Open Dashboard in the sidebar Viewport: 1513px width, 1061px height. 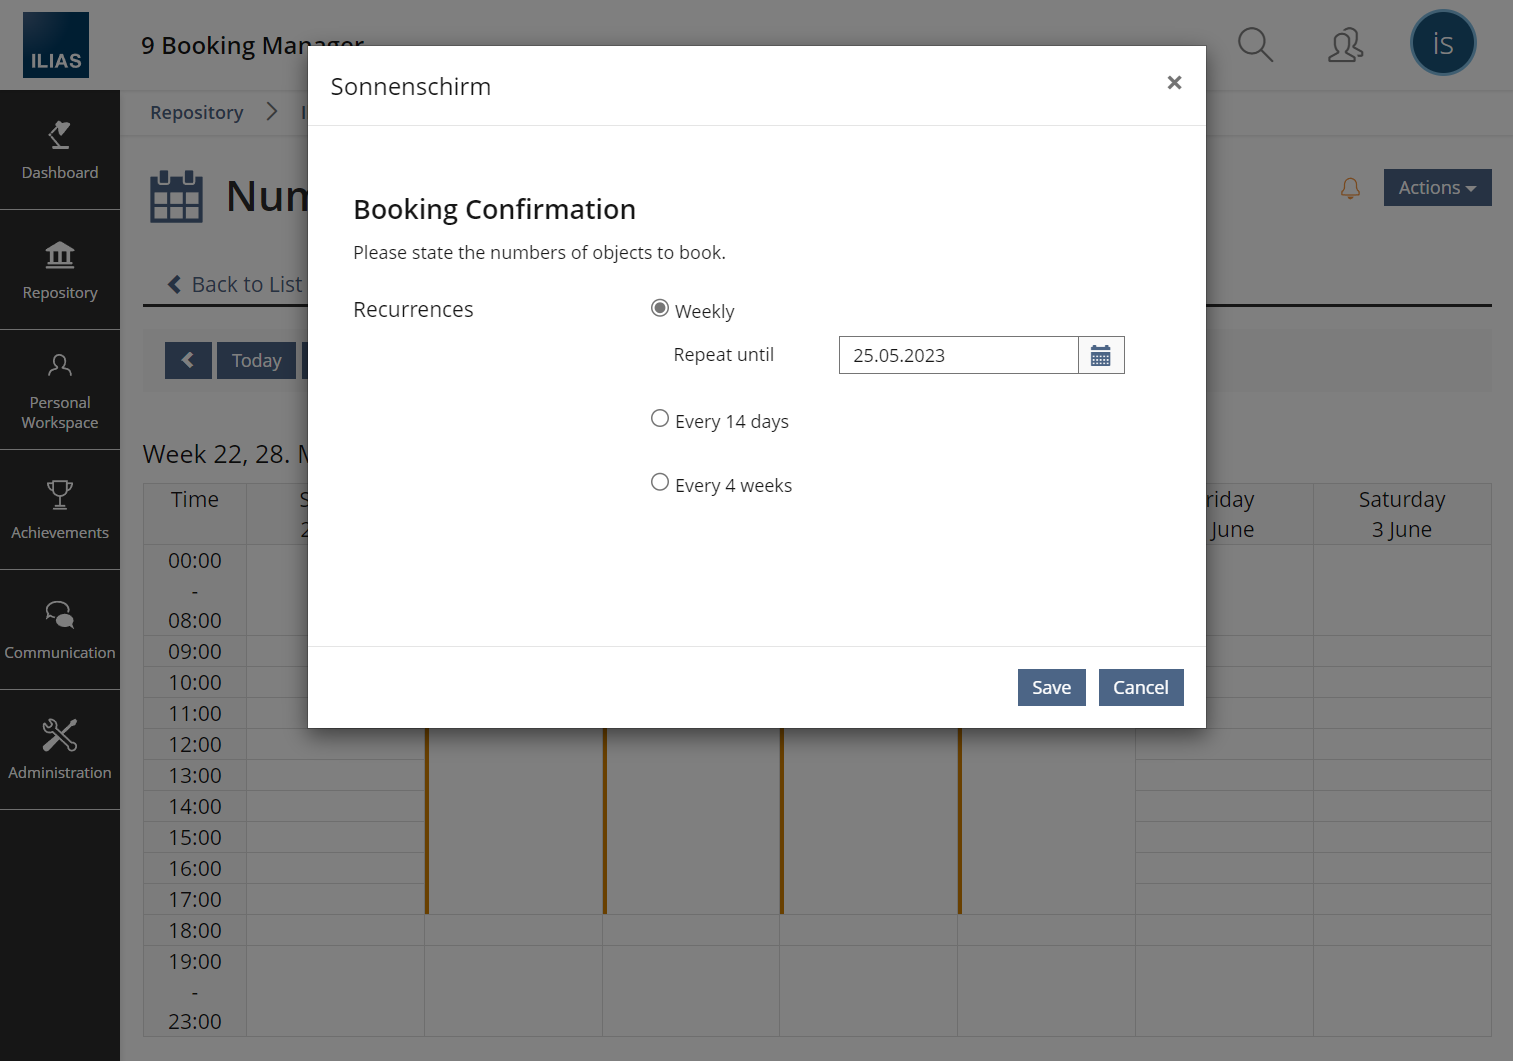click(60, 150)
